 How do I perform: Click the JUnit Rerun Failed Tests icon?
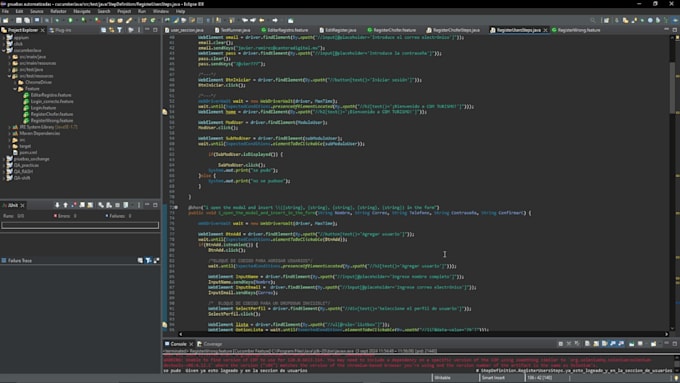click(x=109, y=205)
